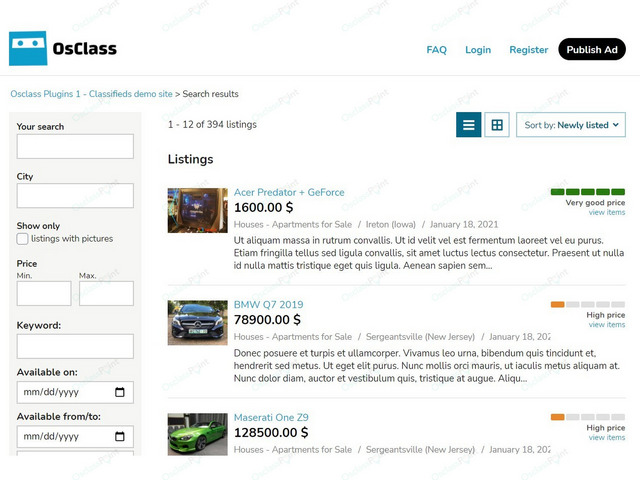Open calendar picker for Available from/to

tap(120, 436)
